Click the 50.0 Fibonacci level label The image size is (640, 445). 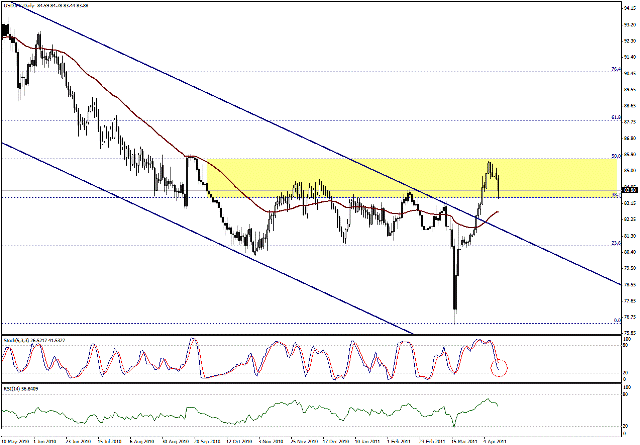point(615,155)
